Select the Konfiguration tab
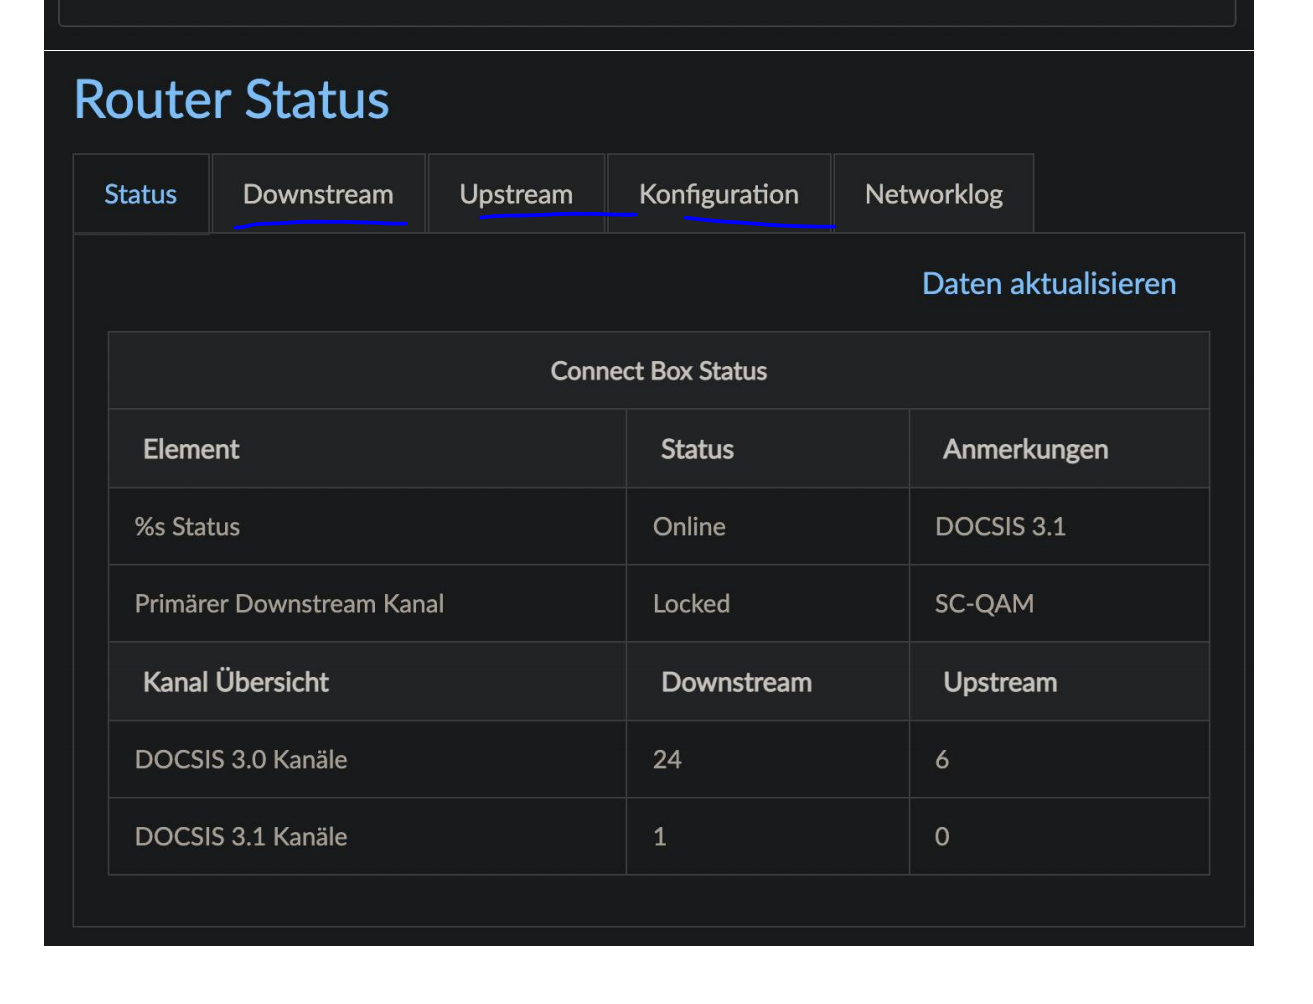The width and height of the screenshot is (1313, 1004). (718, 194)
